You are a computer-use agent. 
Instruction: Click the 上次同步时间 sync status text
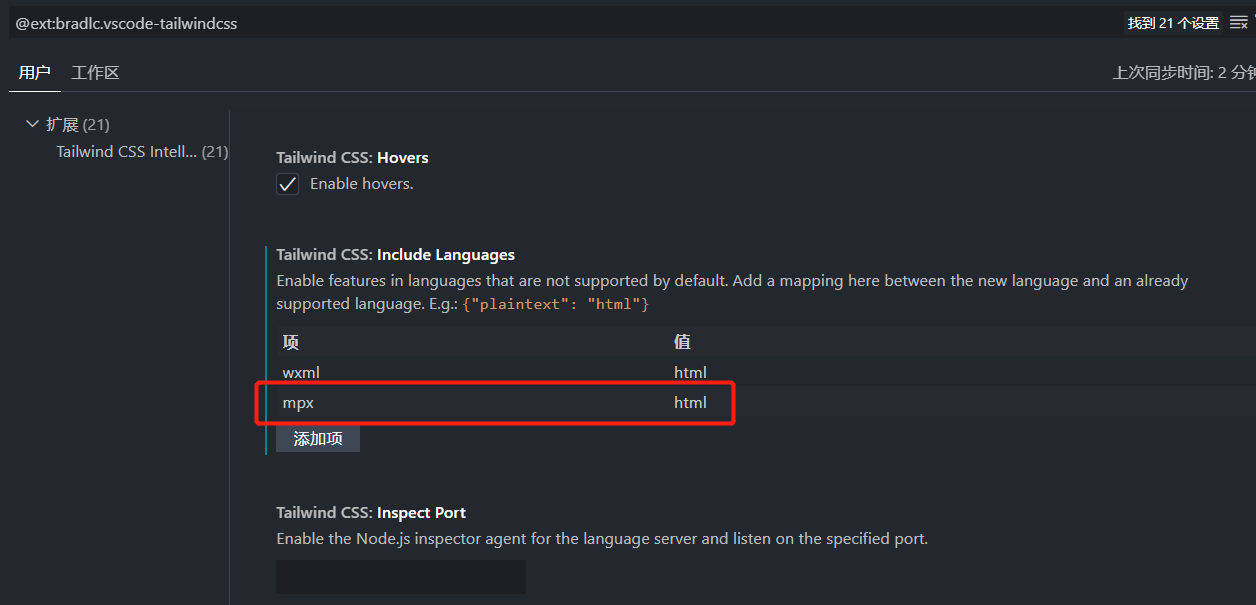point(1183,73)
